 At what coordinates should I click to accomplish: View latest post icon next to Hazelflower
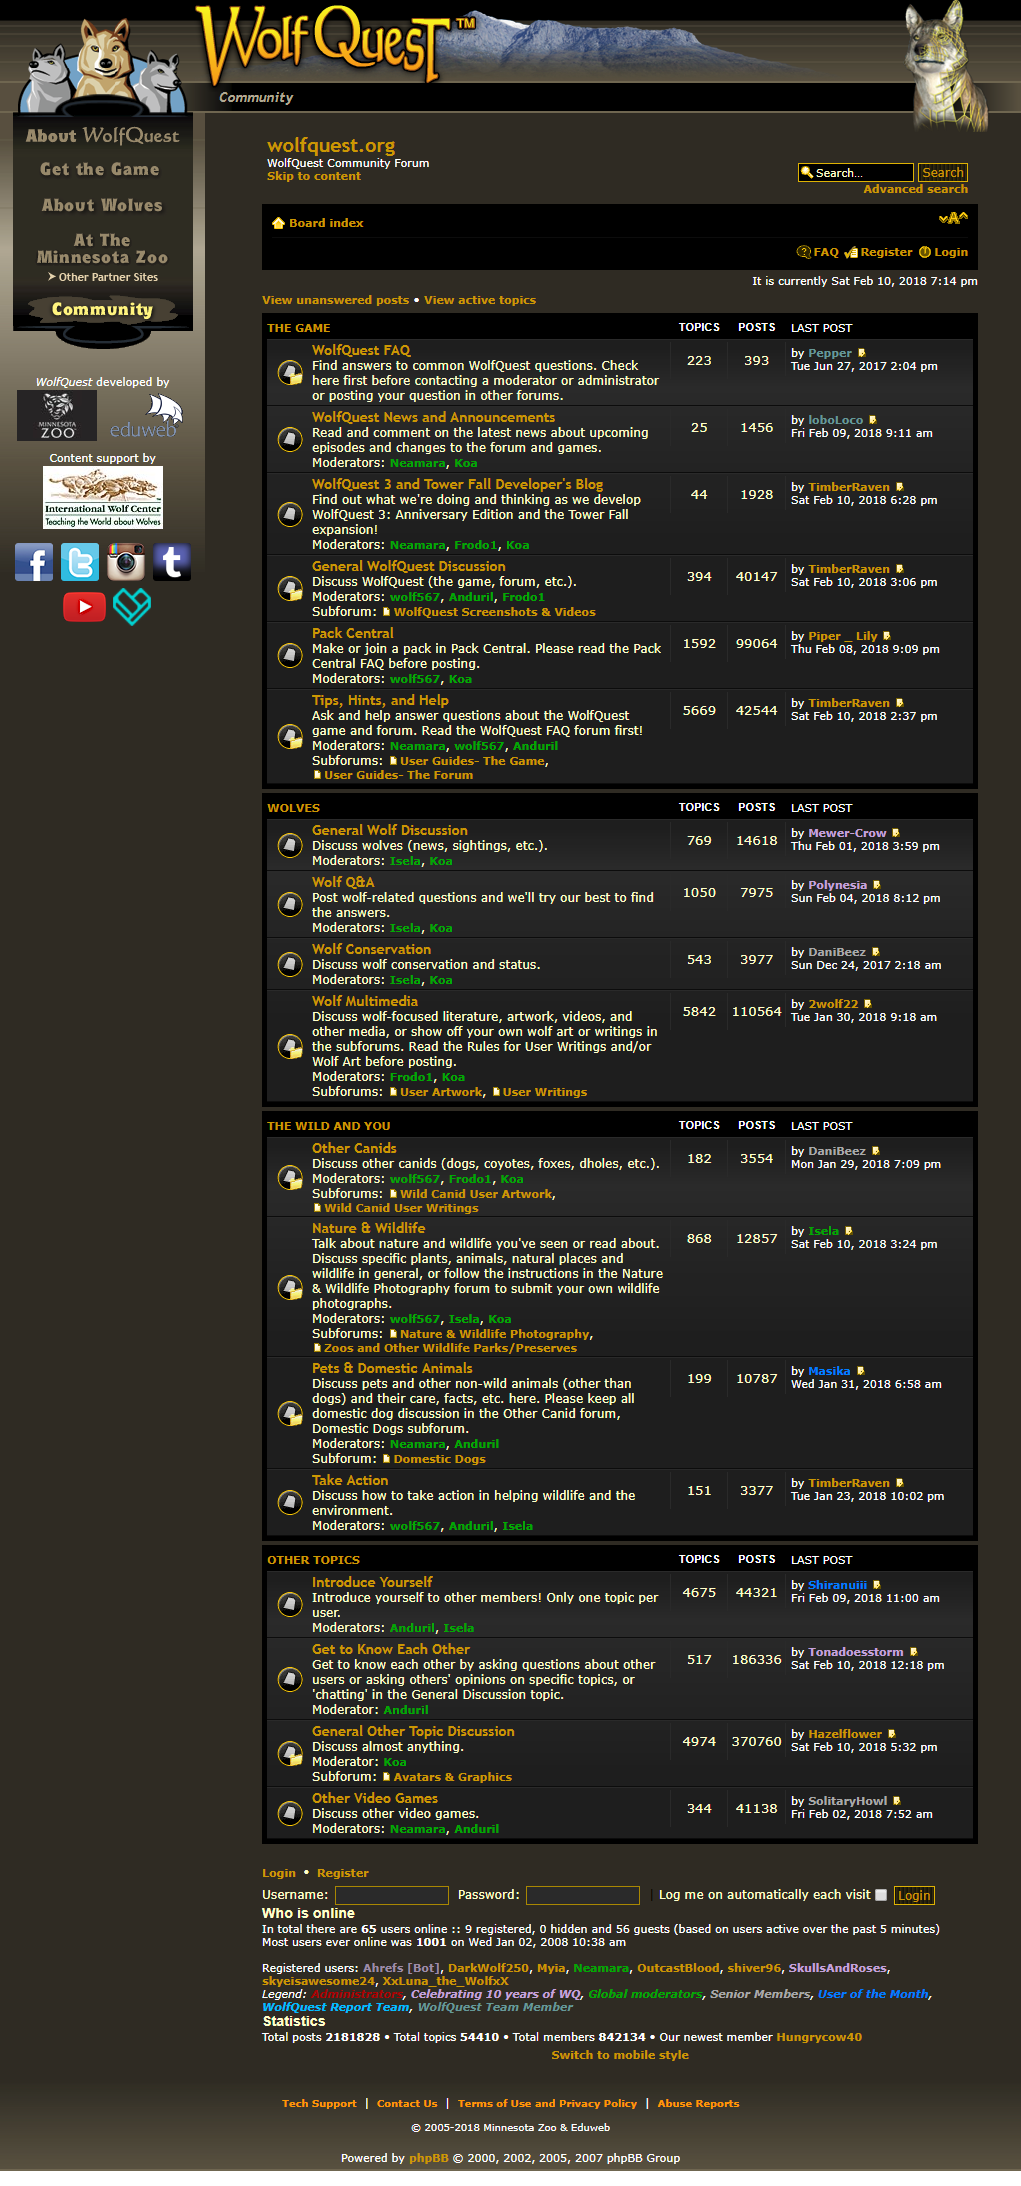coord(892,1734)
